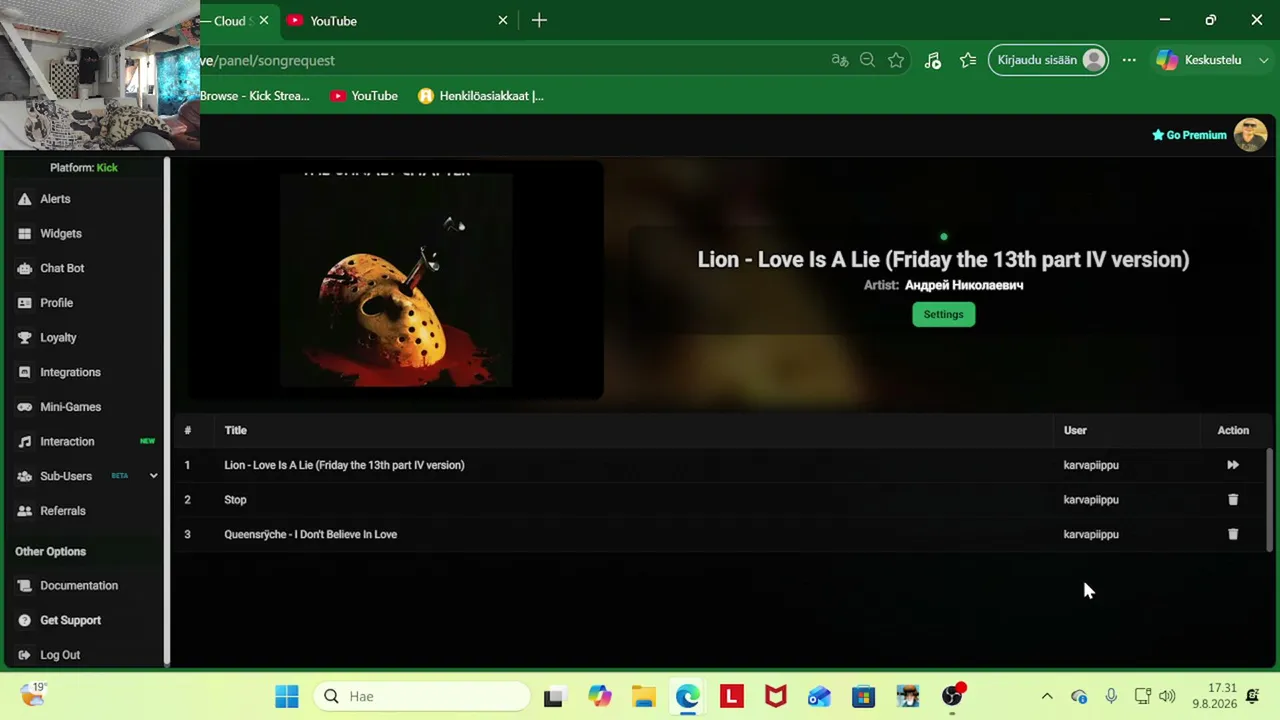Open browser settings and more menu
Image resolution: width=1280 pixels, height=720 pixels.
click(x=1129, y=60)
